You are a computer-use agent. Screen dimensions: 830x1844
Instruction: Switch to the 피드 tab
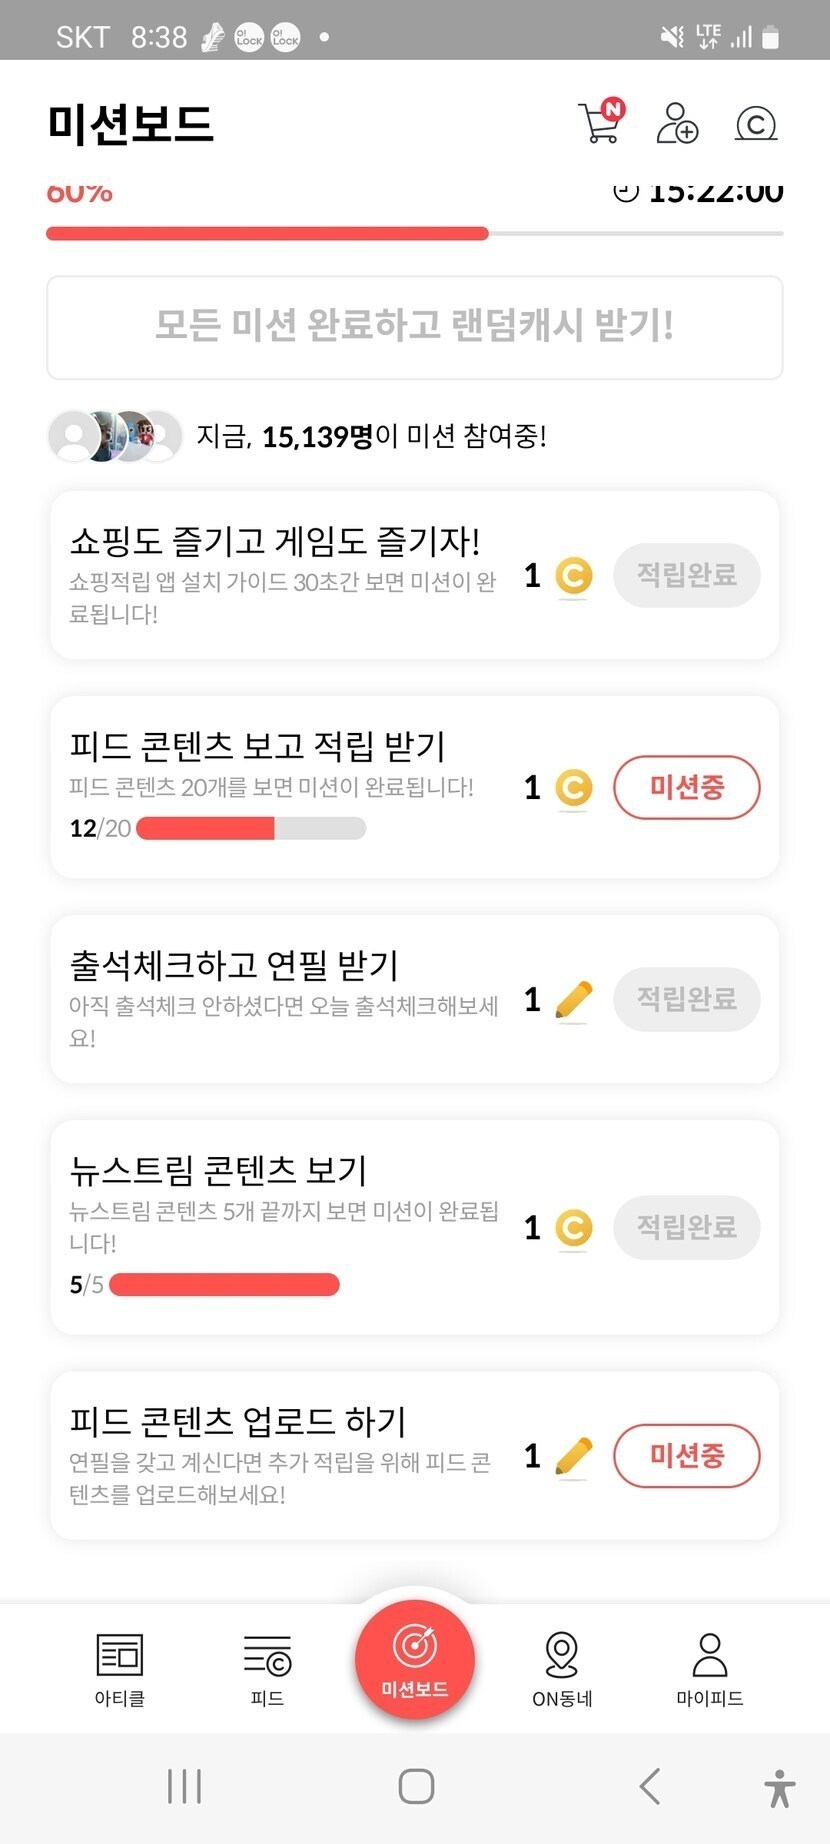point(267,1669)
